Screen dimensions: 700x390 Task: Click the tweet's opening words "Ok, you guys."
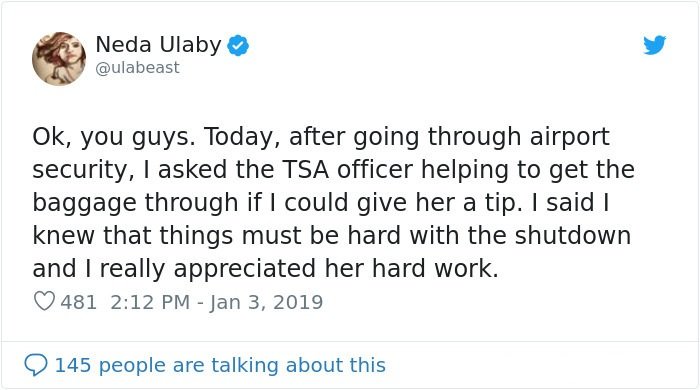114,138
